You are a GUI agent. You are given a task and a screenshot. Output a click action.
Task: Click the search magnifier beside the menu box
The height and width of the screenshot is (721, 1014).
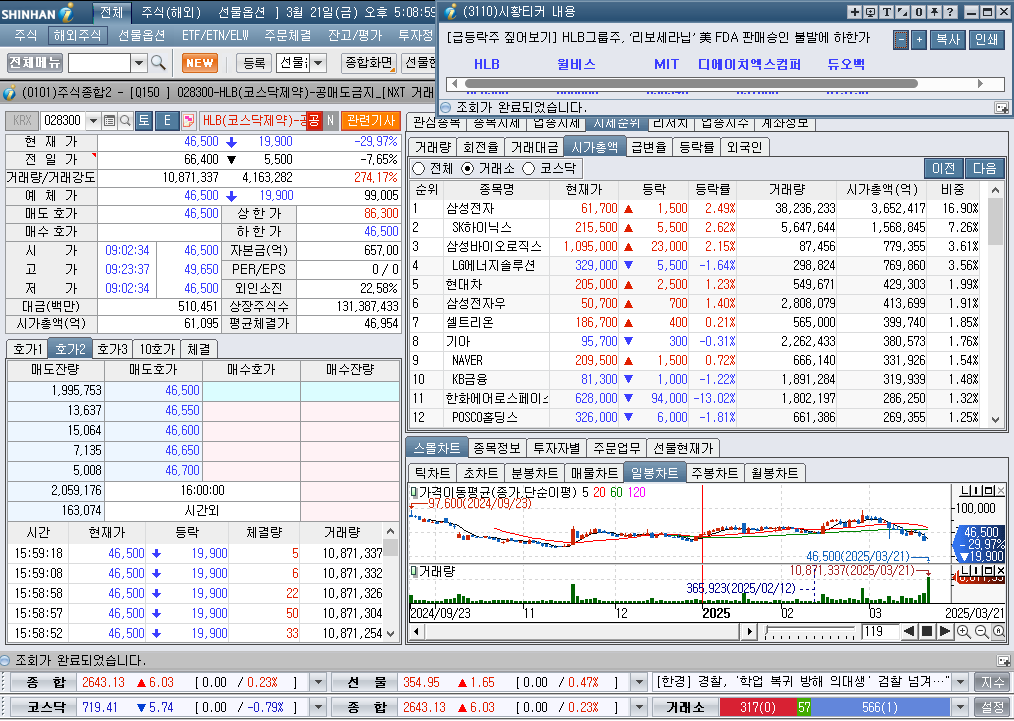point(158,63)
